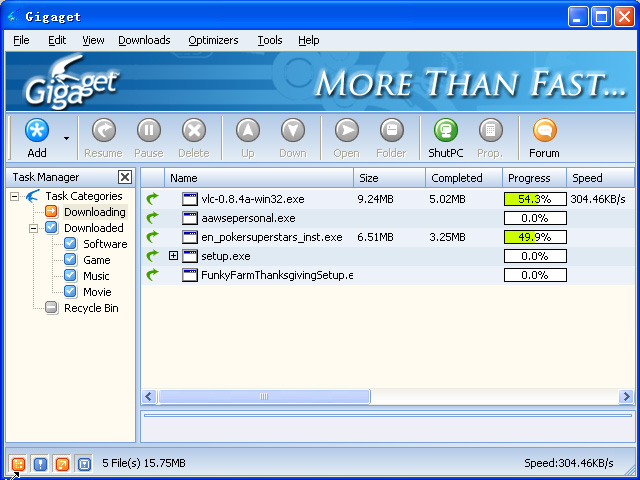Click green arrow status icon for FunkyFarmThanksgivingSetup
Image resolution: width=640 pixels, height=480 pixels.
point(152,275)
